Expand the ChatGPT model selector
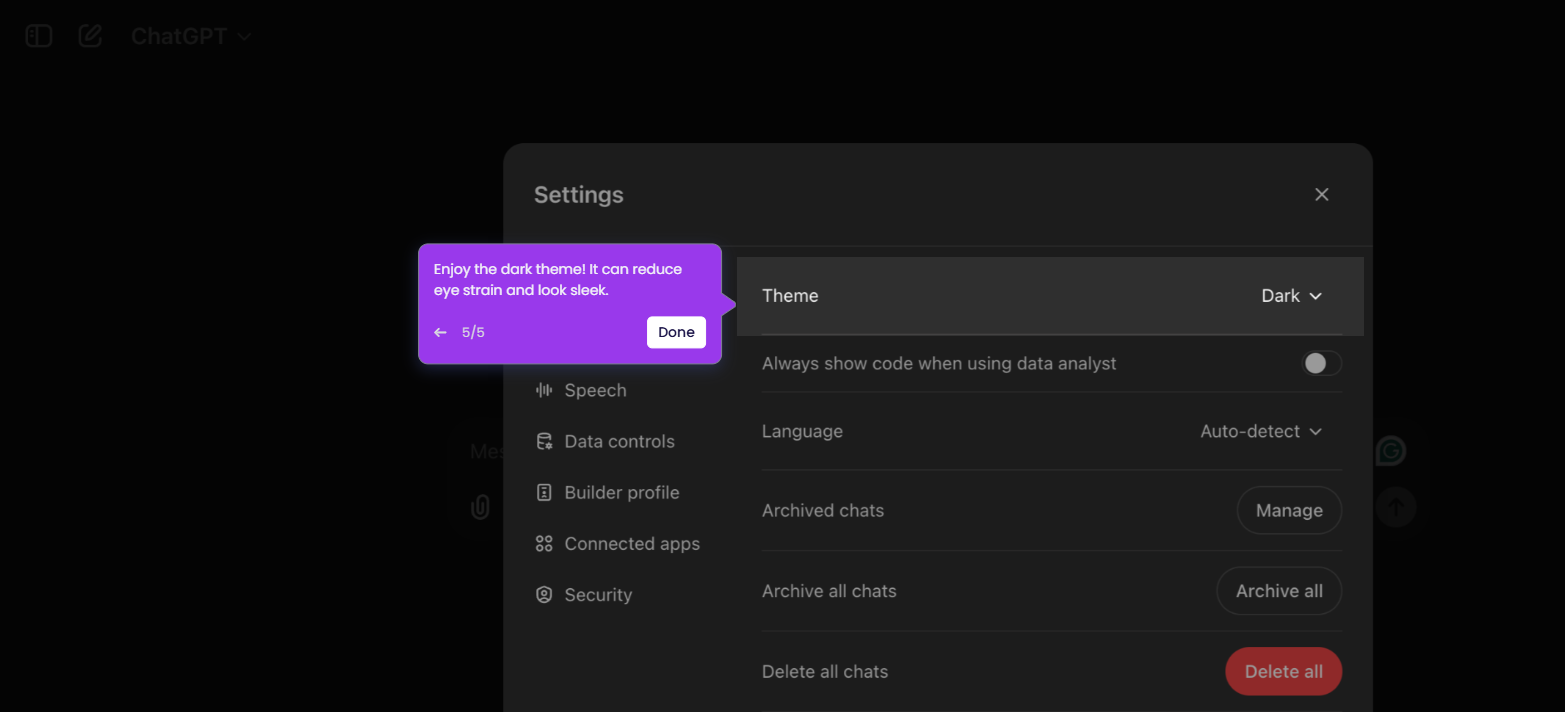 pyautogui.click(x=191, y=35)
